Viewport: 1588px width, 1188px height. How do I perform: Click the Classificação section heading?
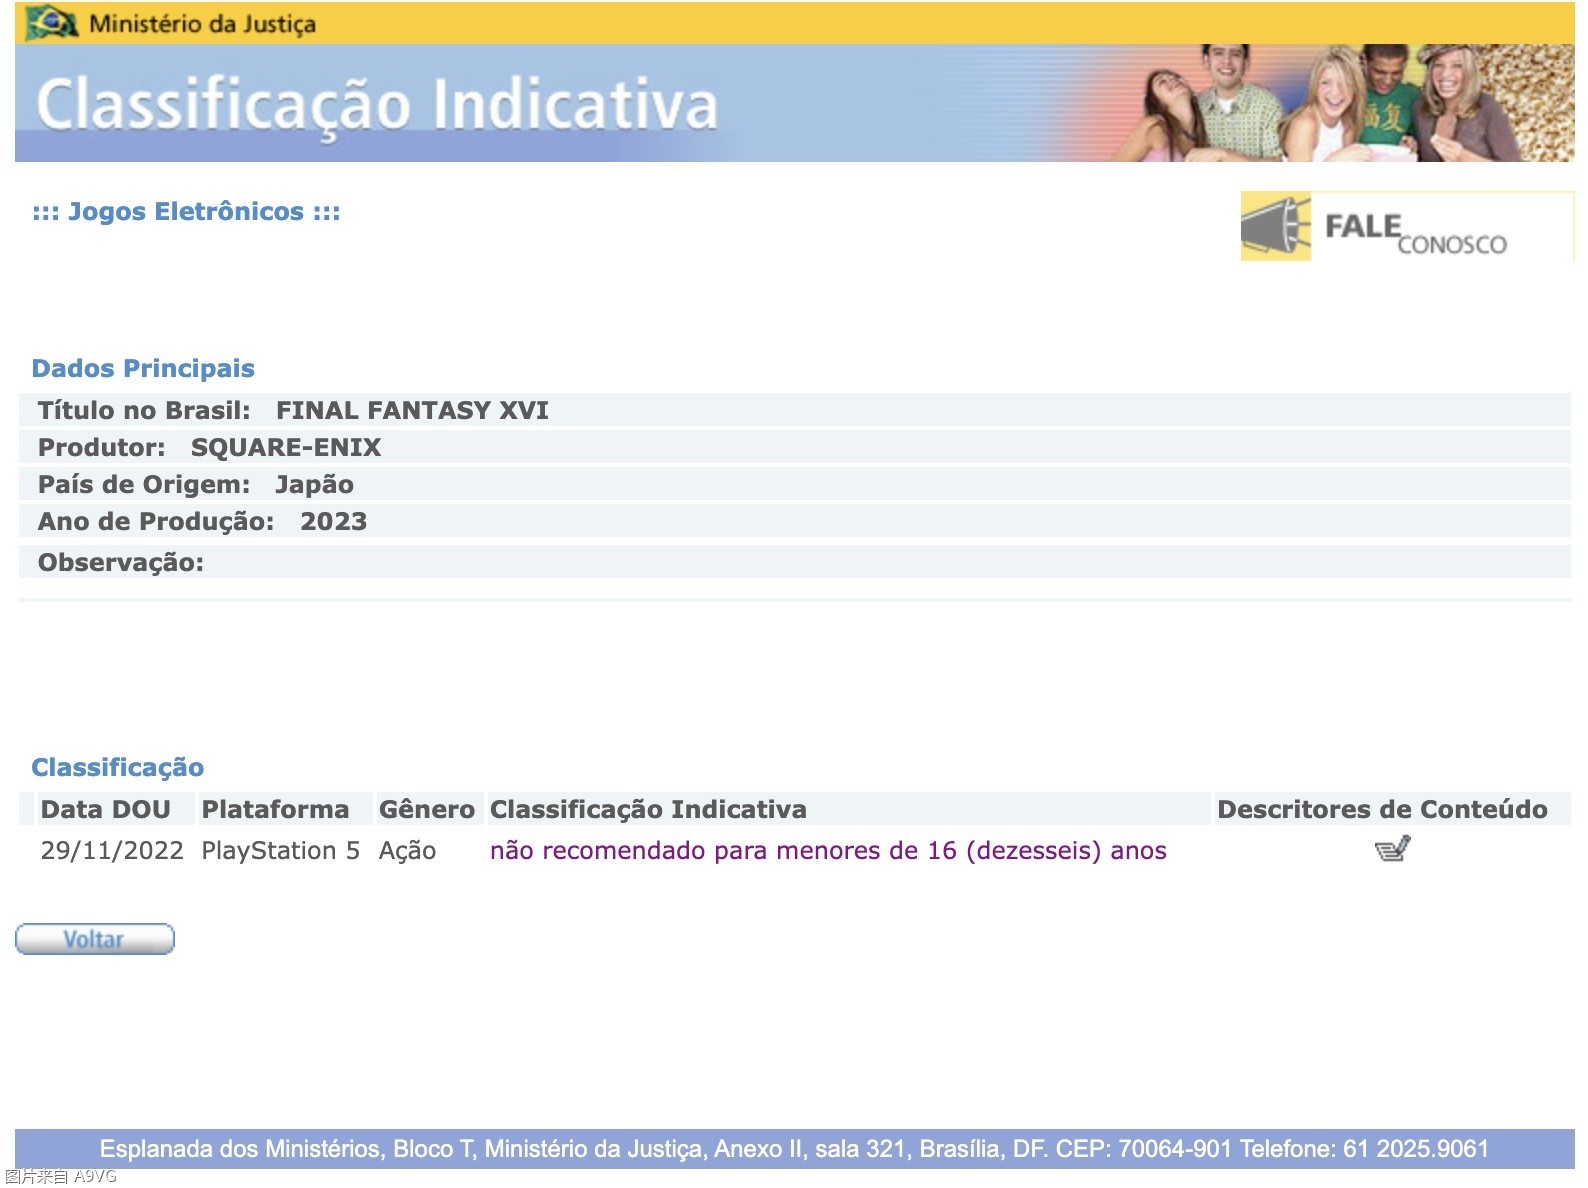click(x=118, y=768)
